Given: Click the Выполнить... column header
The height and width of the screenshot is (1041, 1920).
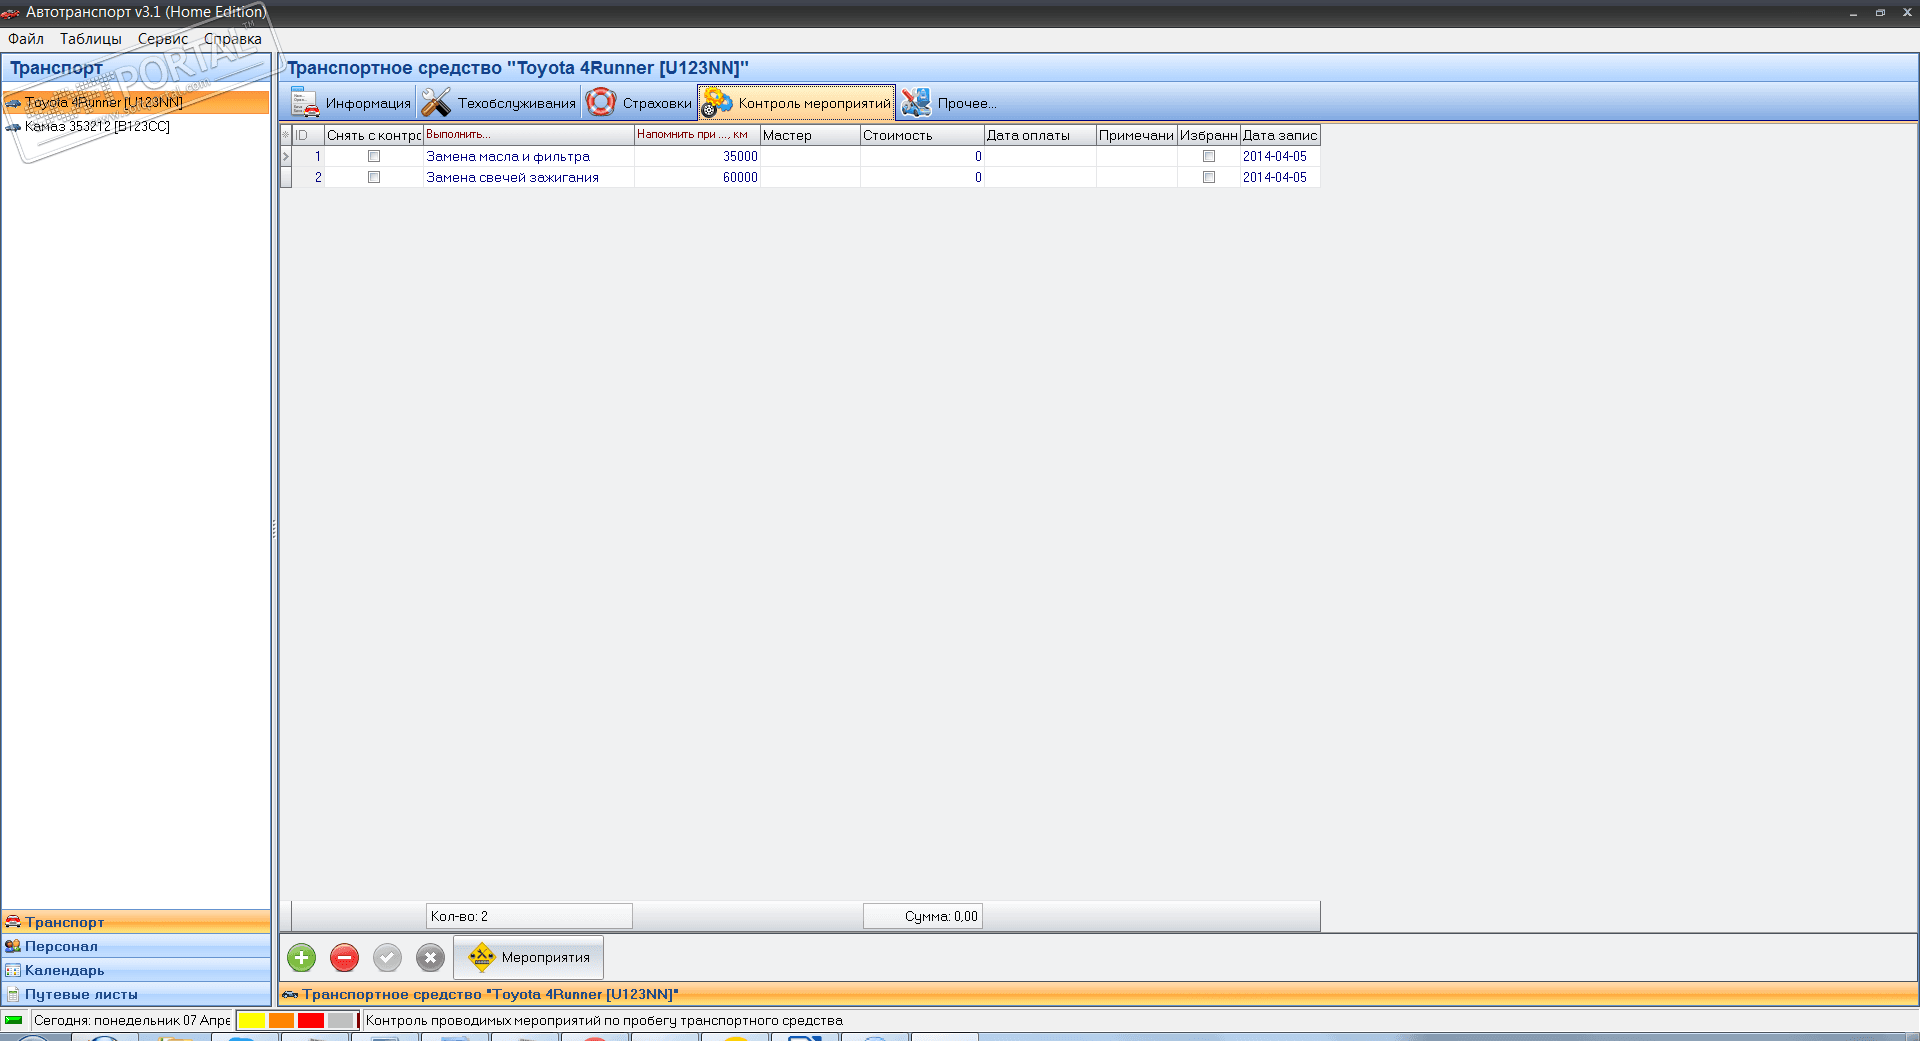Looking at the screenshot, I should (529, 135).
